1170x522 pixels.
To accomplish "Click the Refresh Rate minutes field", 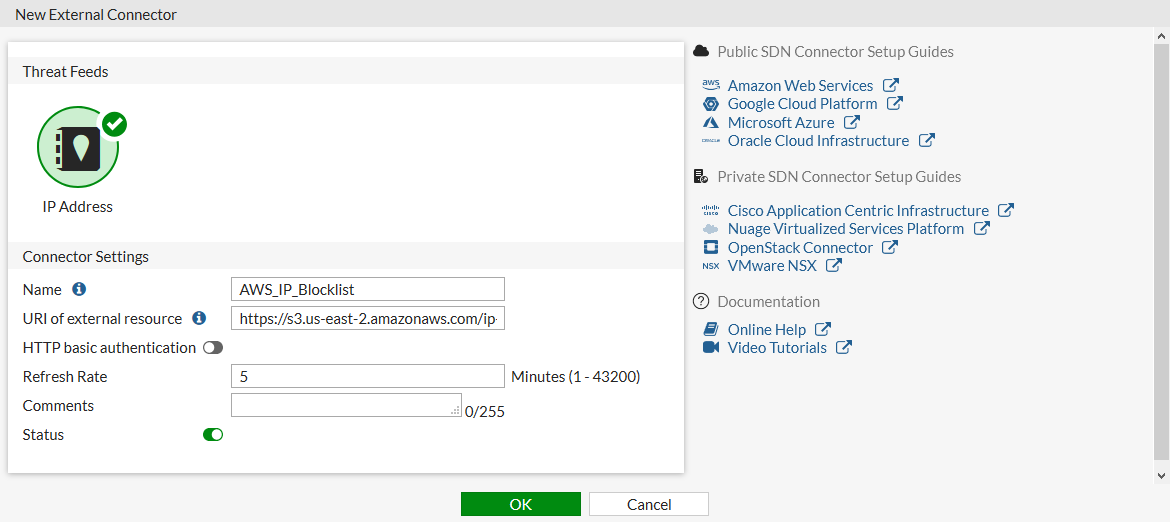I will click(x=367, y=376).
